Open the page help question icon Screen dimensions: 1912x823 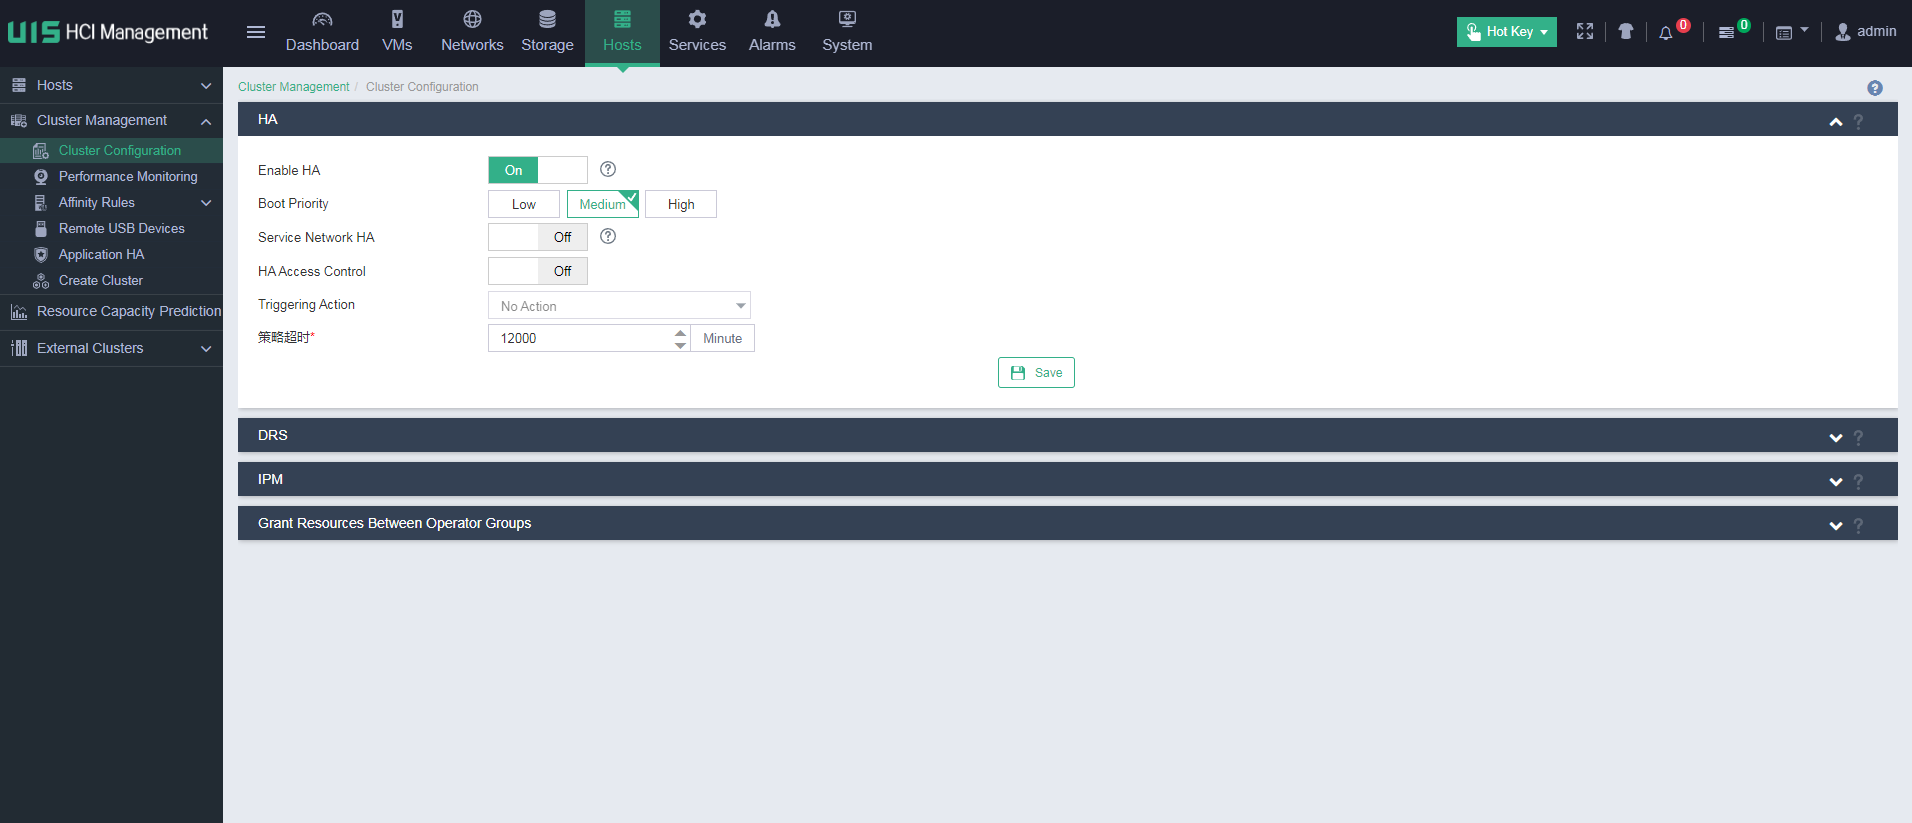pyautogui.click(x=1875, y=88)
